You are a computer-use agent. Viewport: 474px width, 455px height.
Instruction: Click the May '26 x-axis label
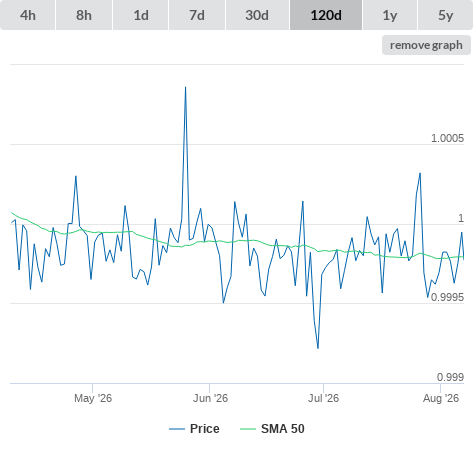coord(93,398)
